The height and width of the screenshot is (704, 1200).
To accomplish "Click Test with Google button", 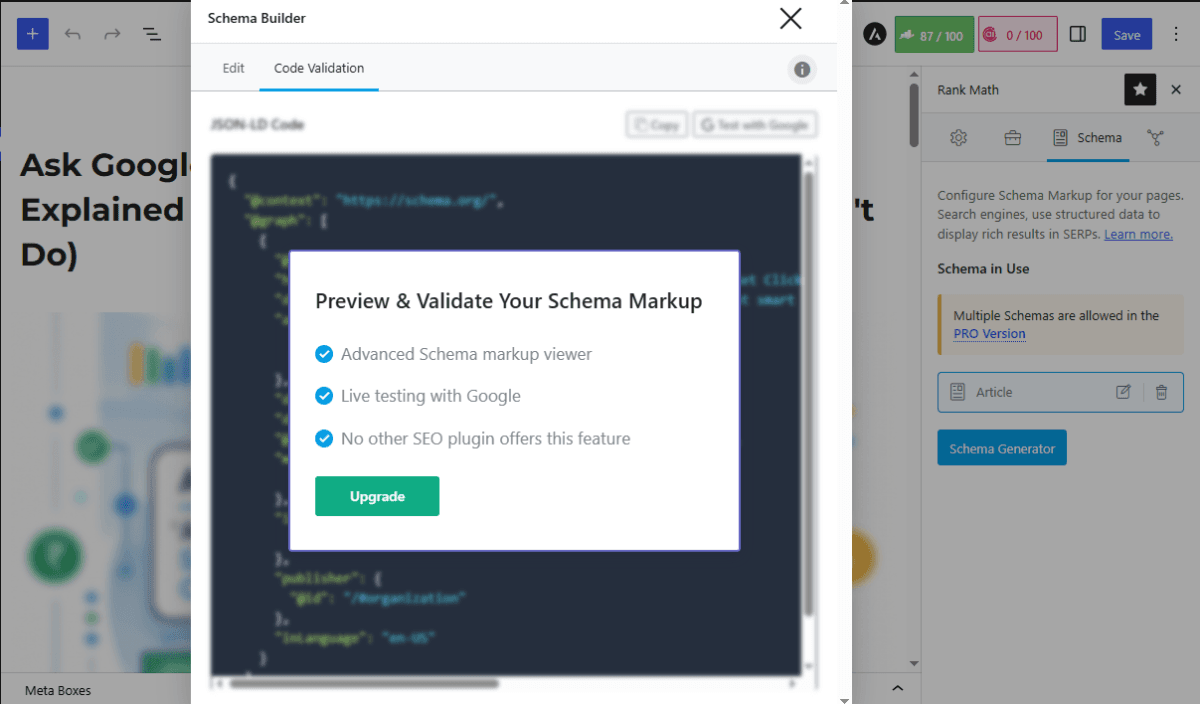I will (755, 125).
